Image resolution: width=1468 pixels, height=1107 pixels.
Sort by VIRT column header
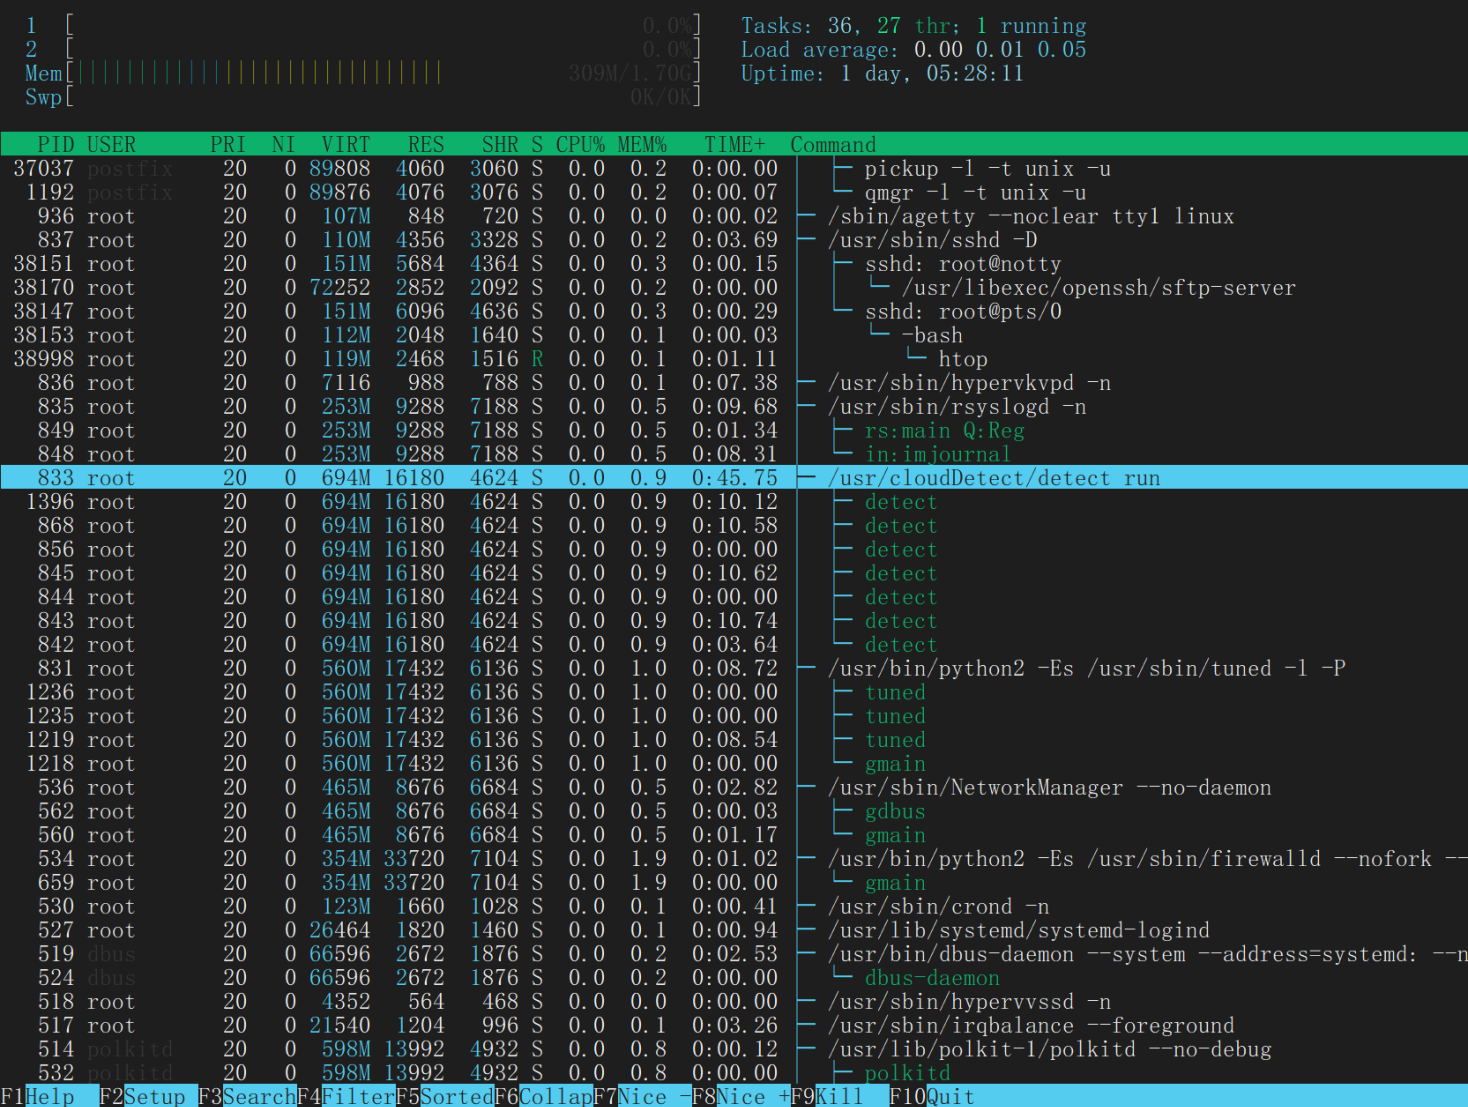point(346,144)
